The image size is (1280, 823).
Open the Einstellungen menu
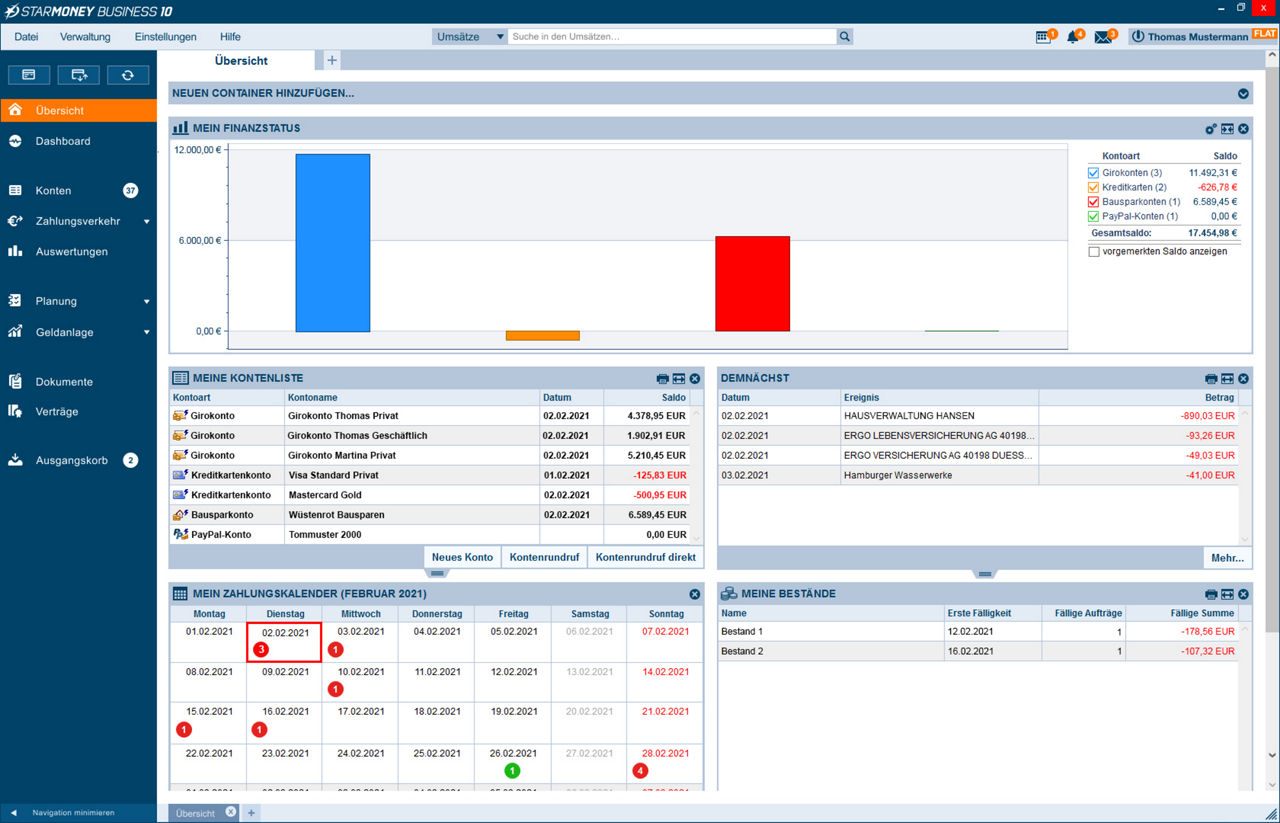(165, 37)
